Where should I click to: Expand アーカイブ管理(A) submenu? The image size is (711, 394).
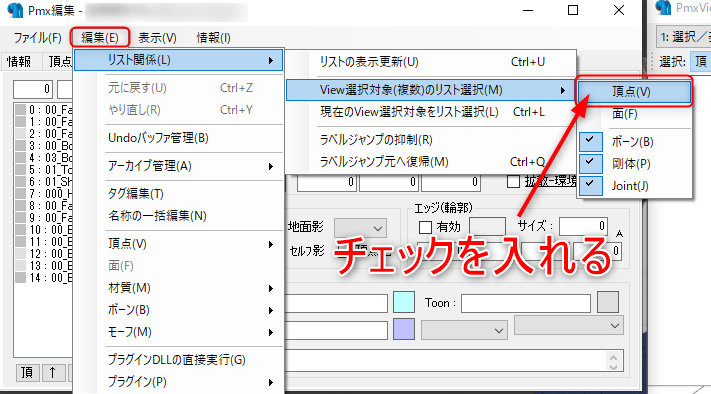179,166
